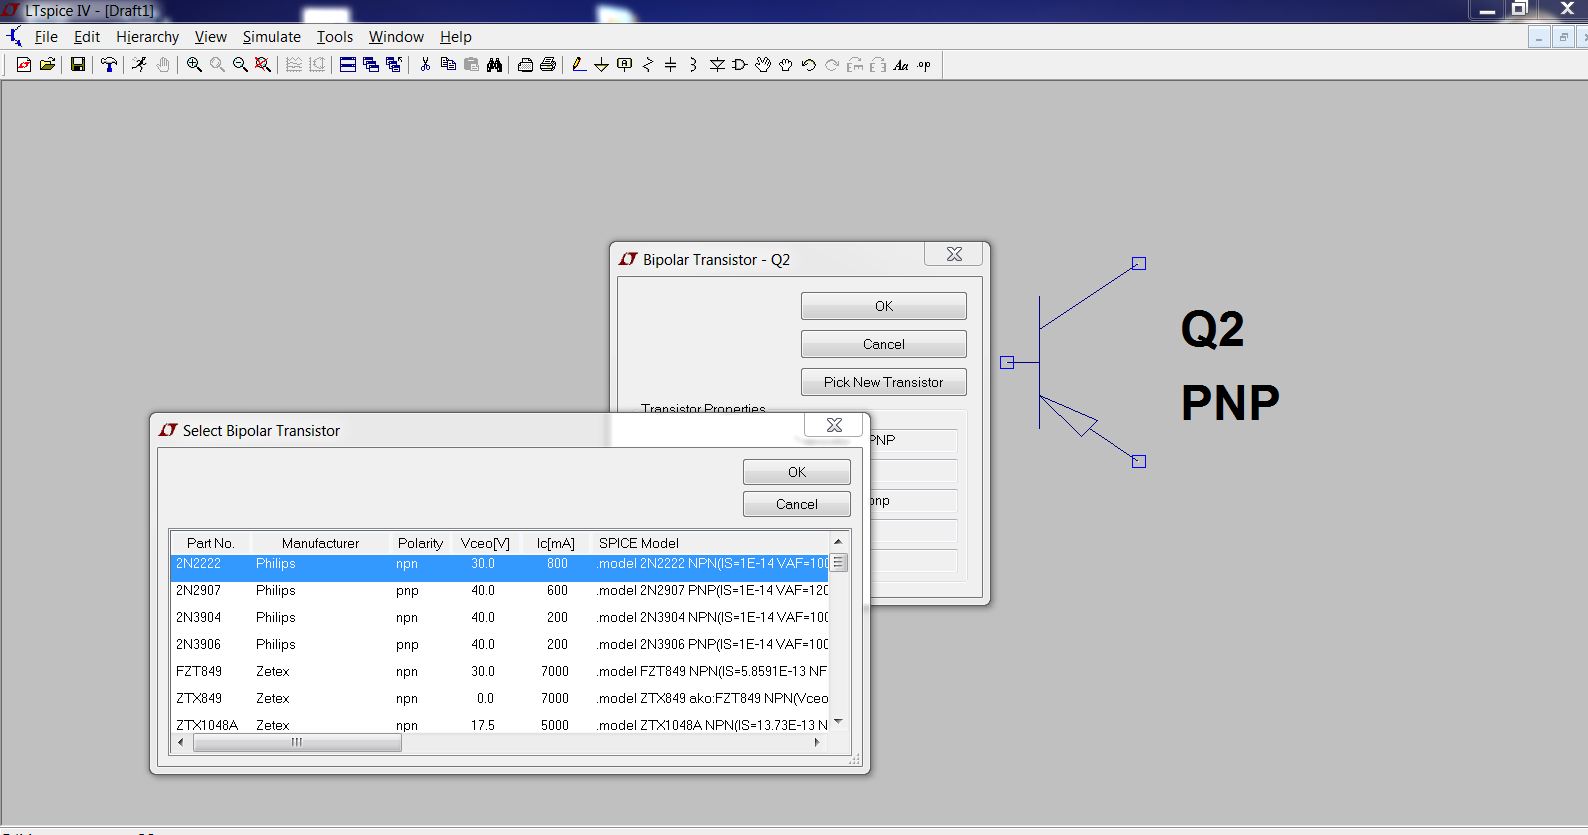Viewport: 1588px width, 835px height.
Task: Click the Close All Windows toolbar icon
Action: [x=394, y=65]
